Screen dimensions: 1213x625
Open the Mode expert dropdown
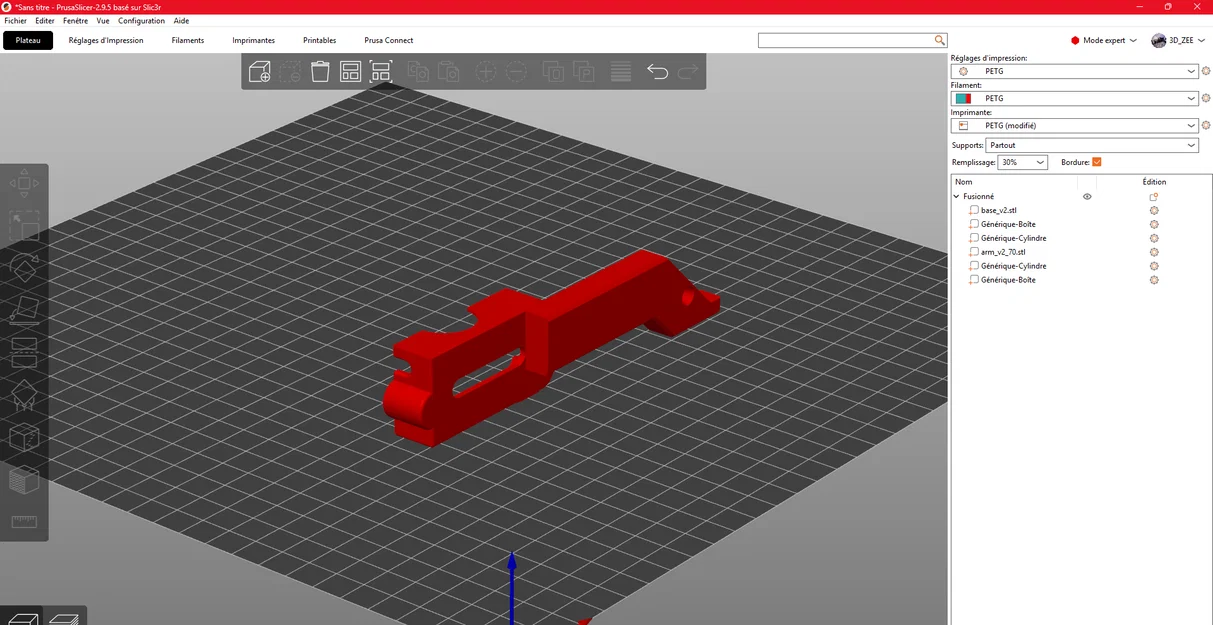1104,40
